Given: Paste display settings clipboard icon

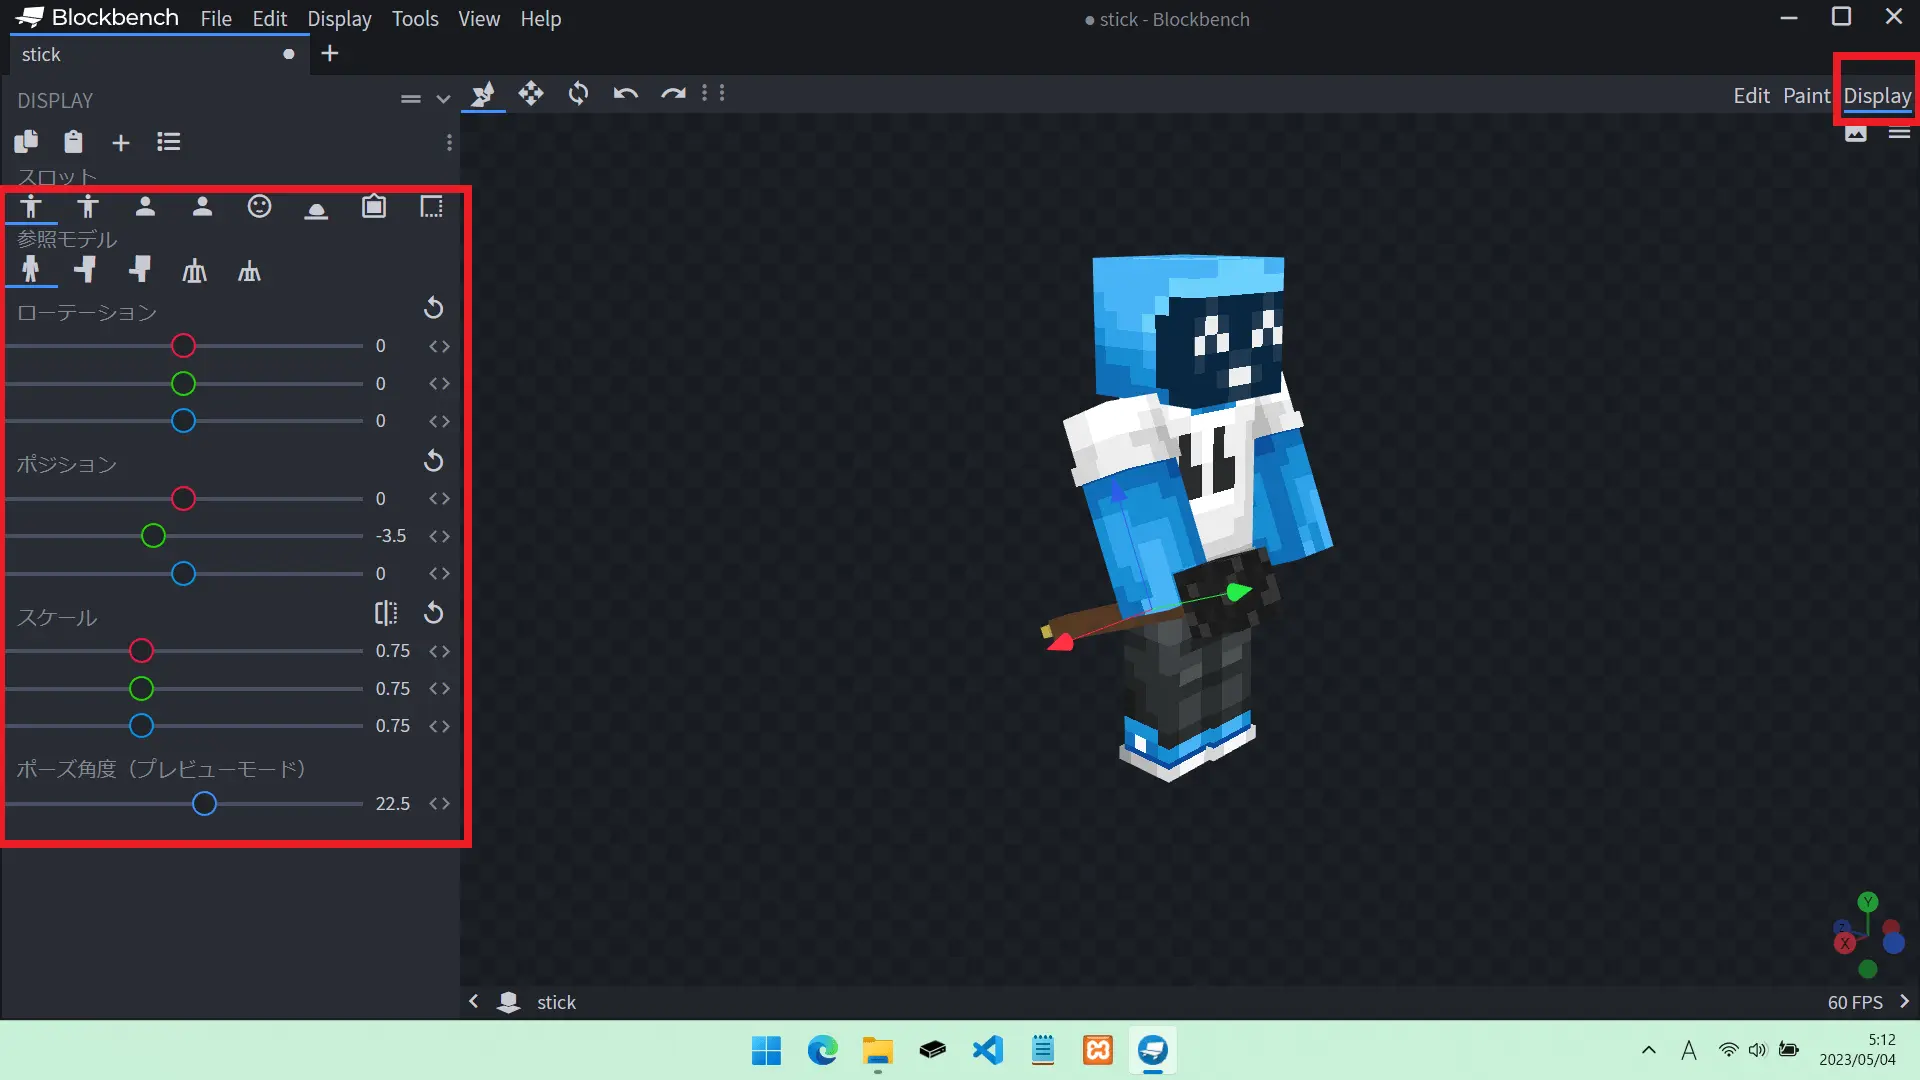Looking at the screenshot, I should [73, 142].
